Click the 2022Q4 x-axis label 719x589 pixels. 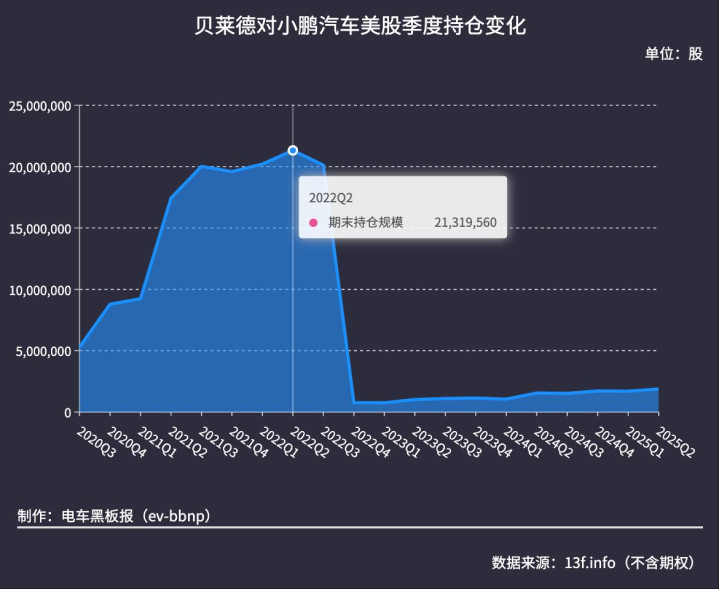[371, 442]
